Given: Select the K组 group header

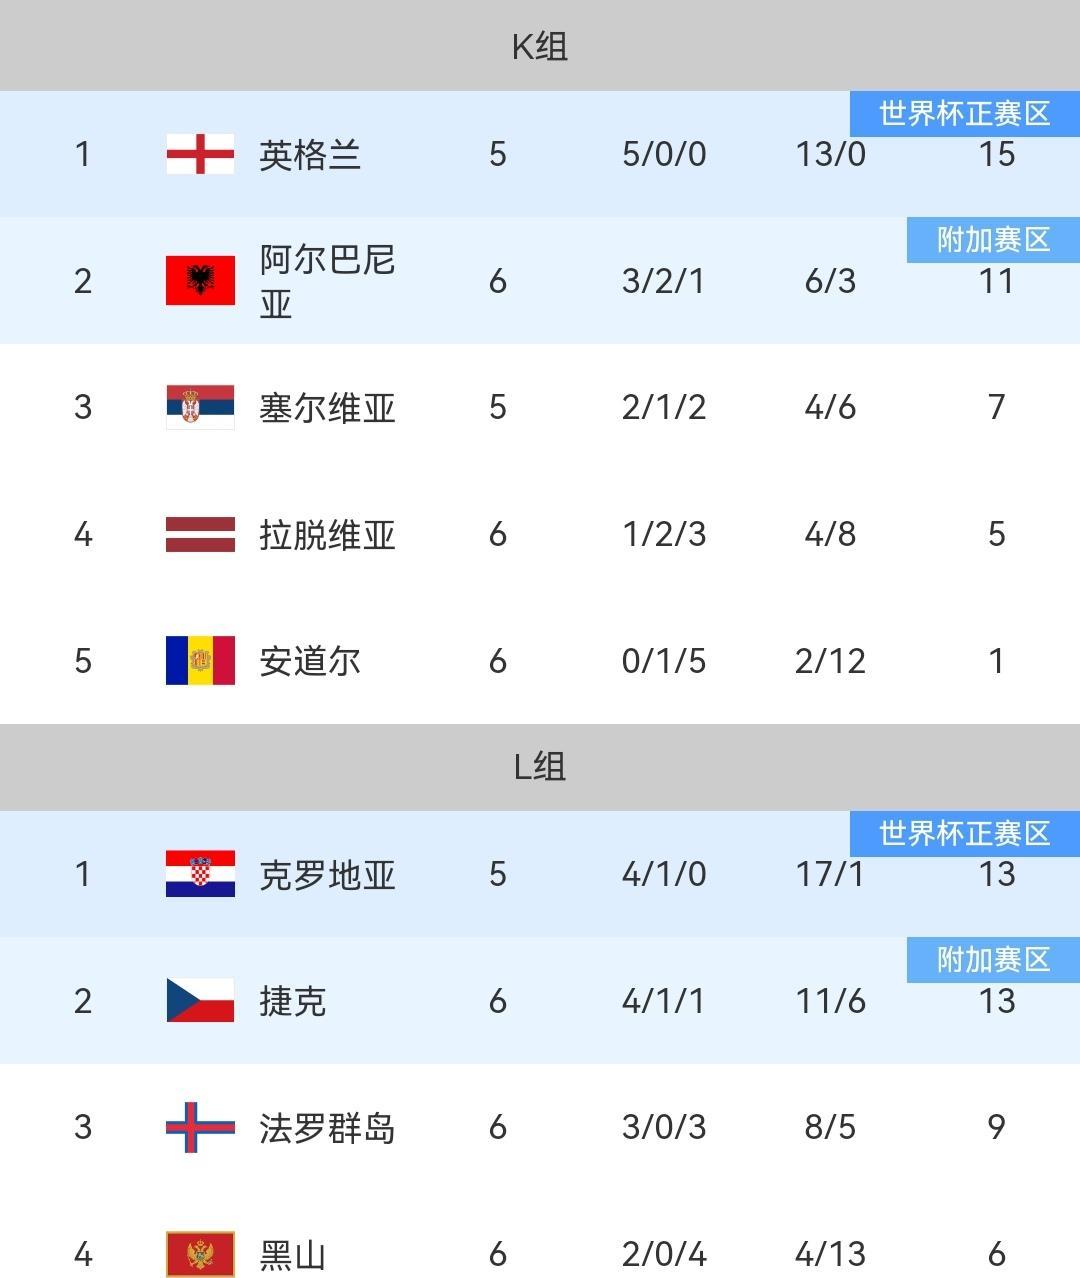Looking at the screenshot, I should [x=540, y=46].
